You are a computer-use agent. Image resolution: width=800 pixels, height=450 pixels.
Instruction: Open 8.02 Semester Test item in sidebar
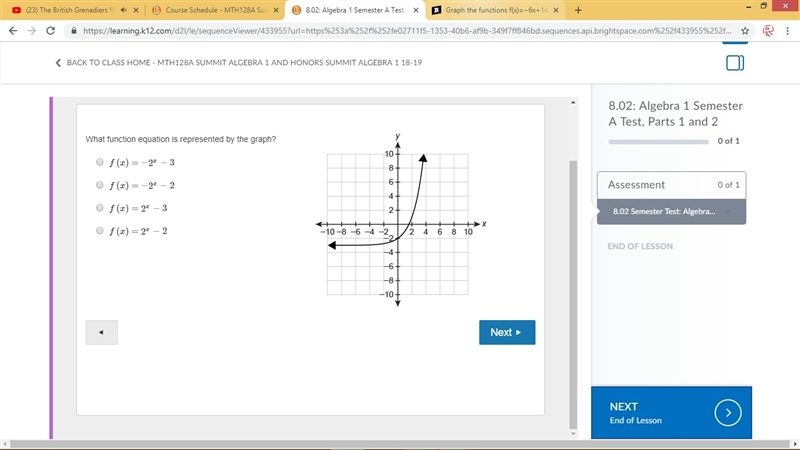(671, 211)
